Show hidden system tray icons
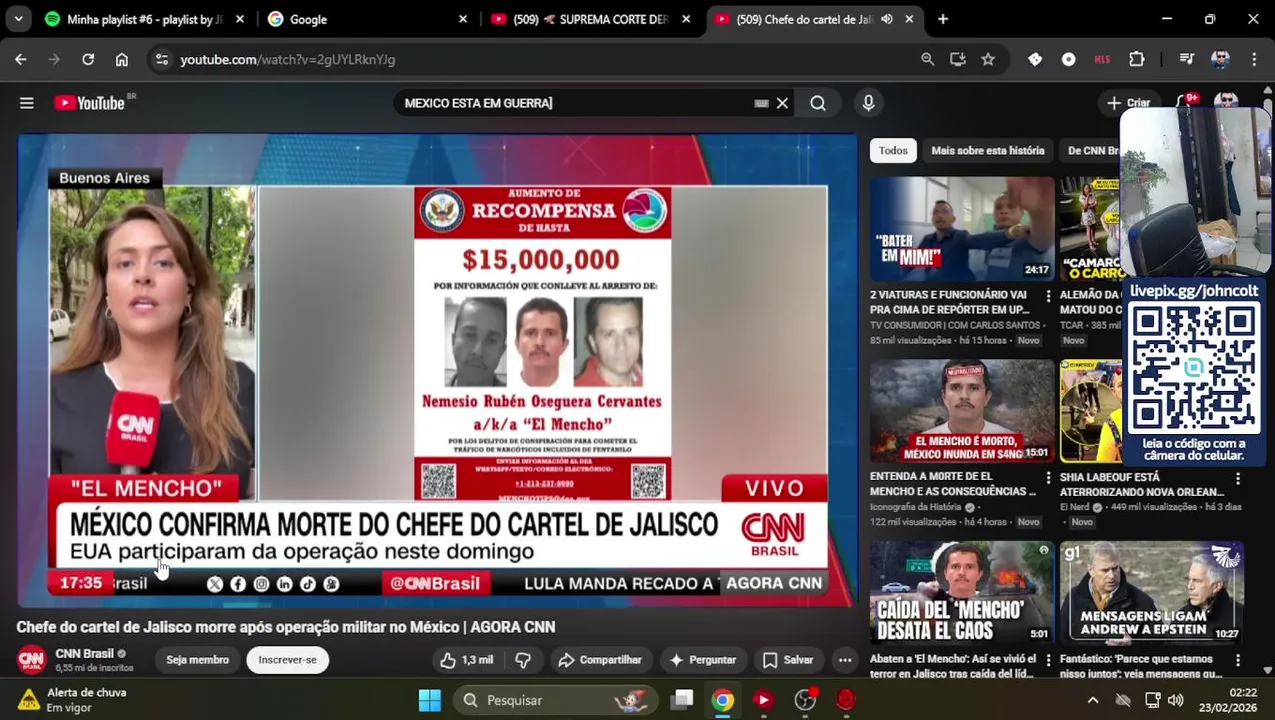The image size is (1275, 720). [1093, 700]
